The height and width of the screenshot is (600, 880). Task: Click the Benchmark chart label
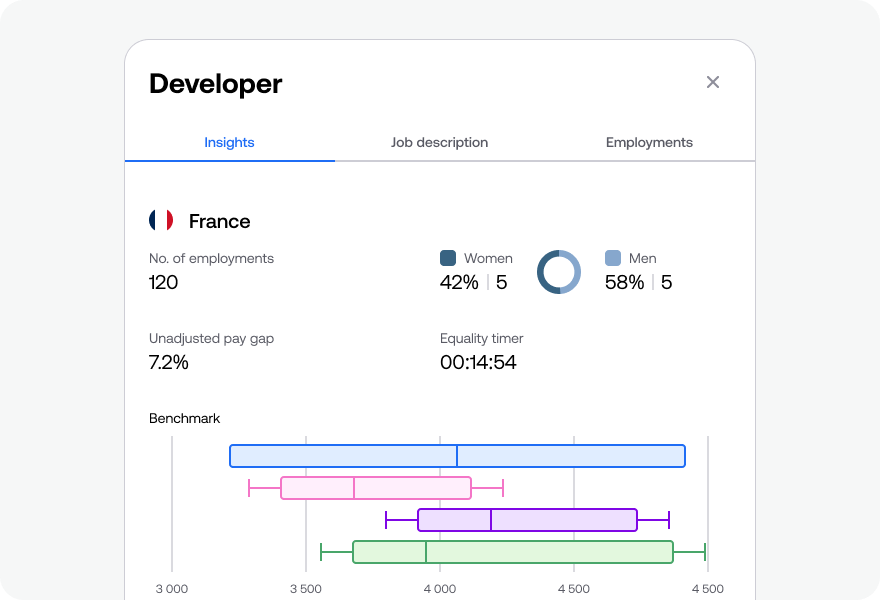(x=185, y=419)
